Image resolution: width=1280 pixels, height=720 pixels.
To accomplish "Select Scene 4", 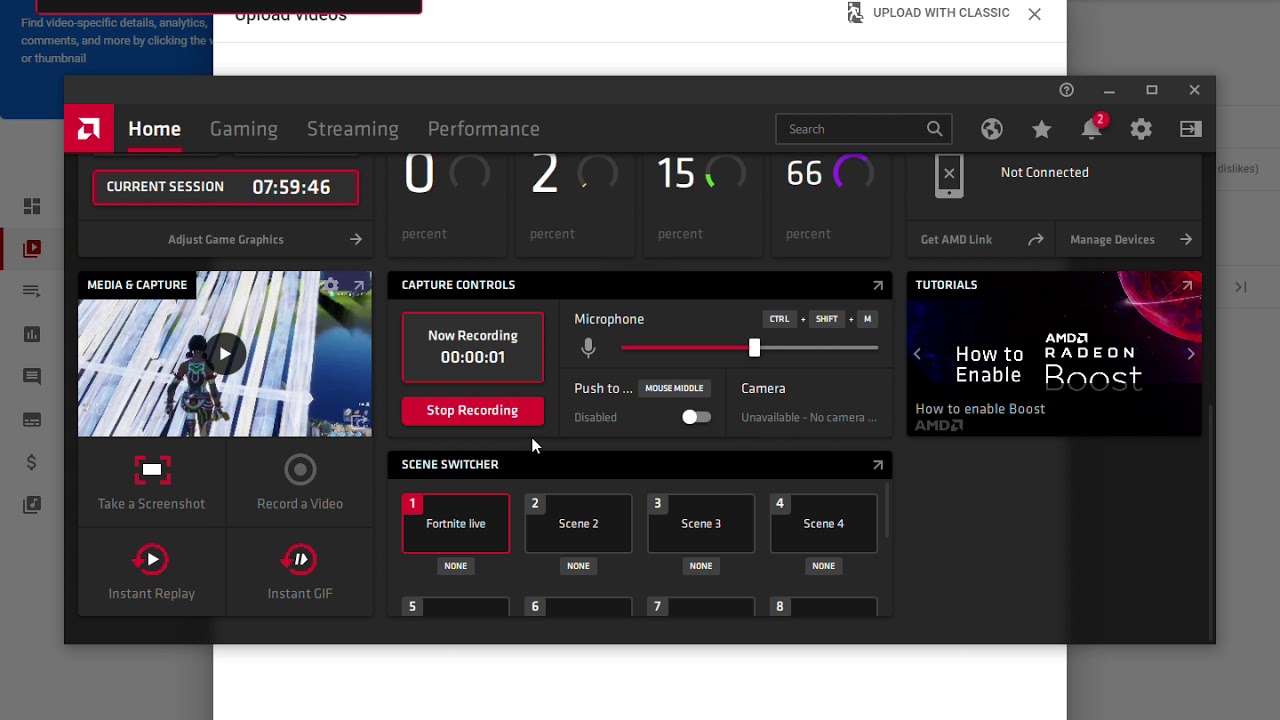I will coord(824,524).
